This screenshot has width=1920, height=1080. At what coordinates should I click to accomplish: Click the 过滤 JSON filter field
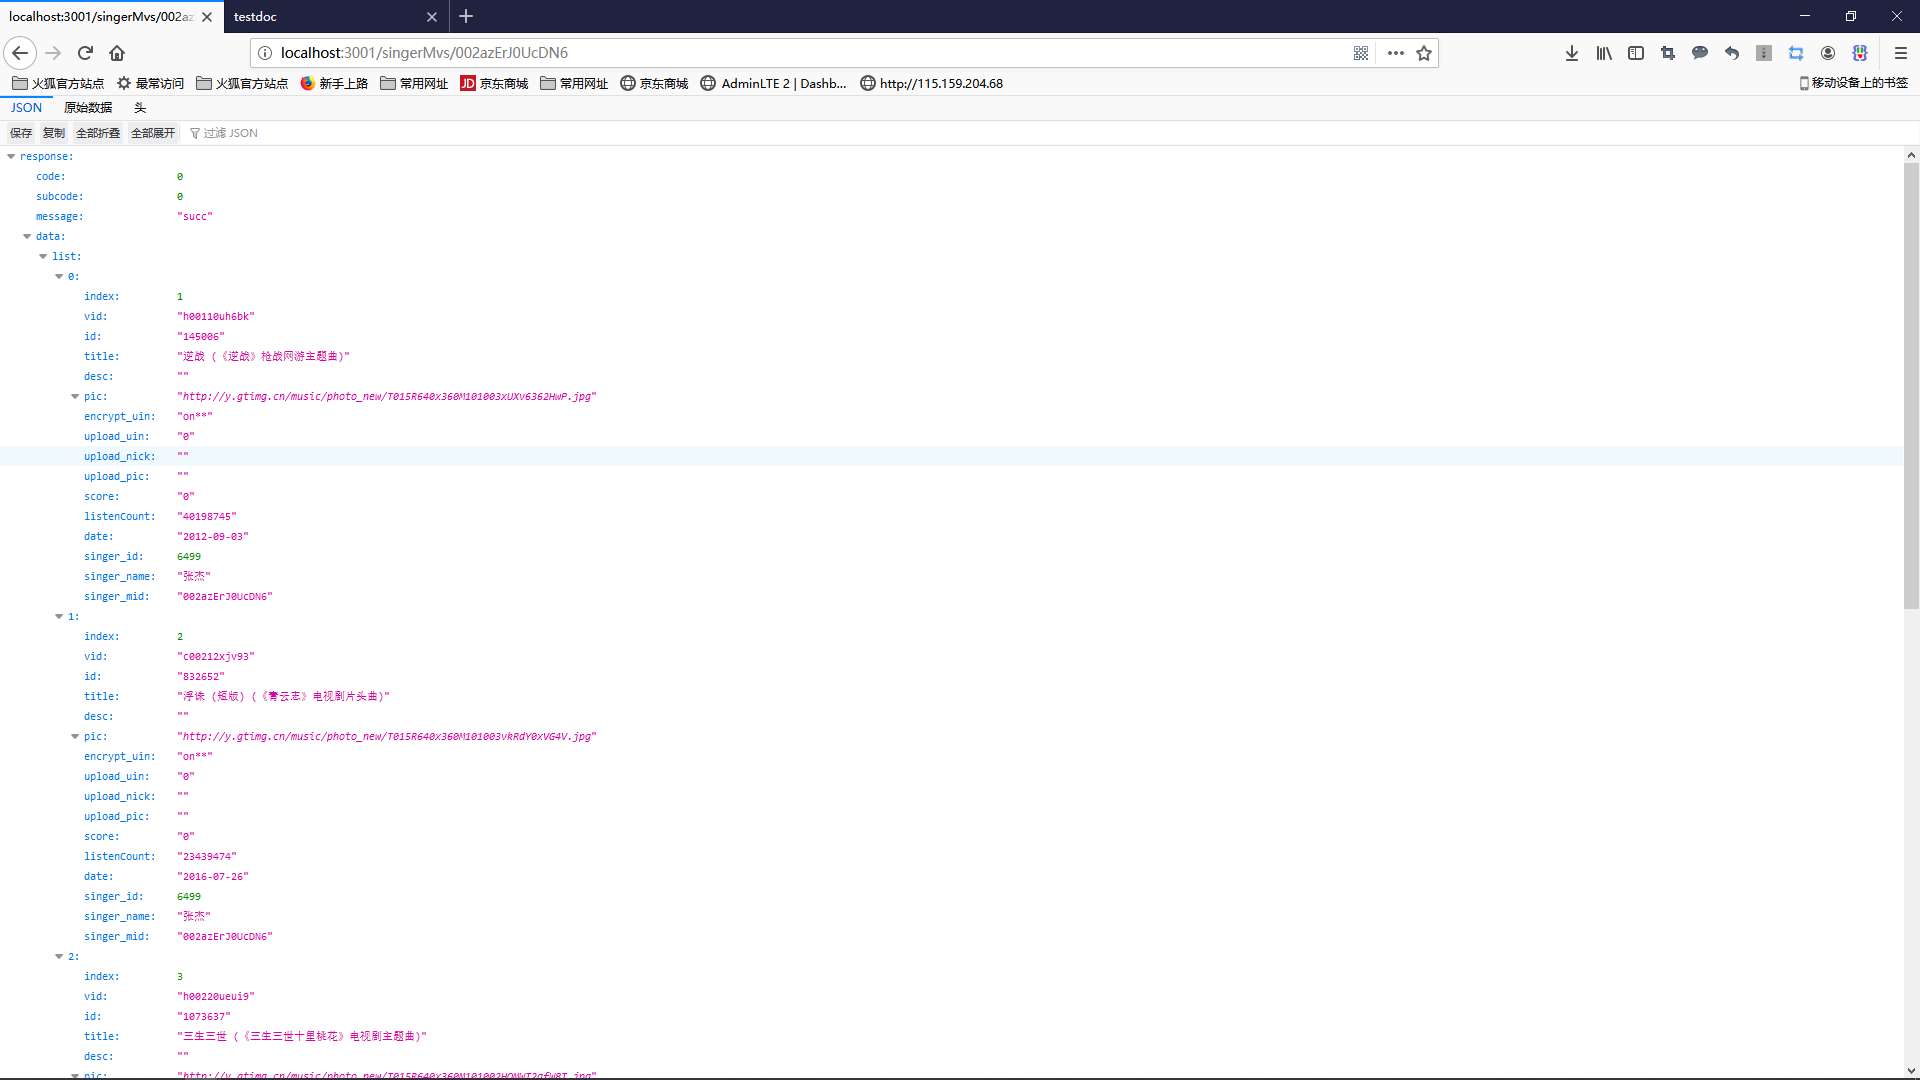[231, 133]
